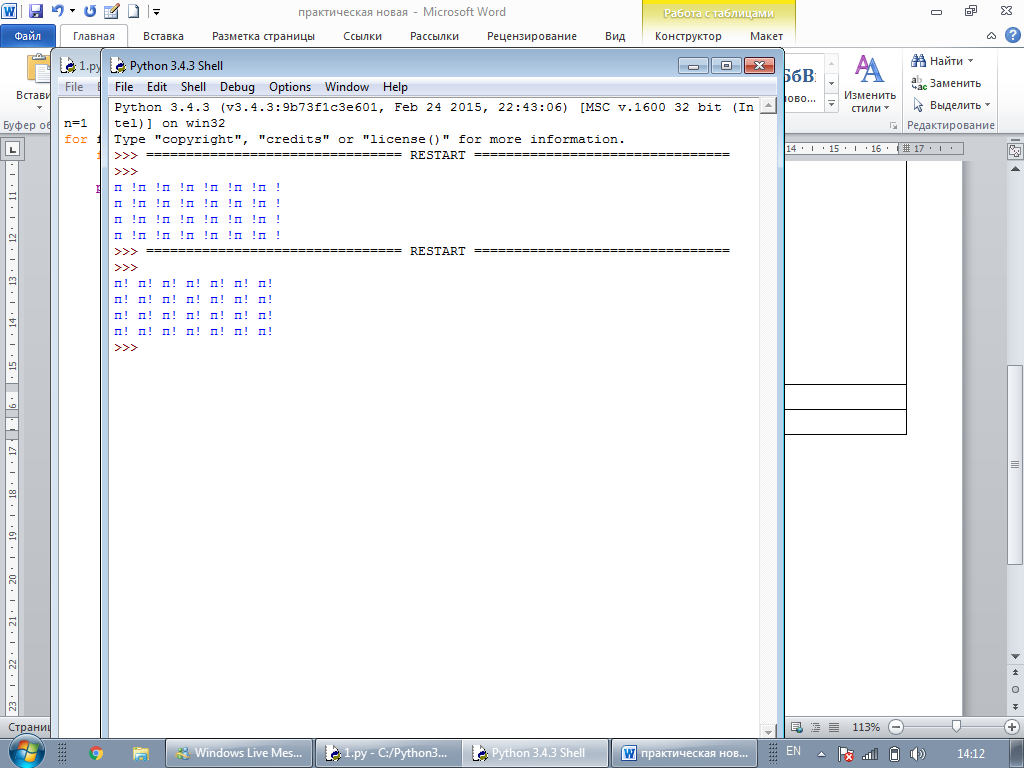The image size is (1024, 768).
Task: Click the Python Shell title bar icon
Action: (x=118, y=65)
